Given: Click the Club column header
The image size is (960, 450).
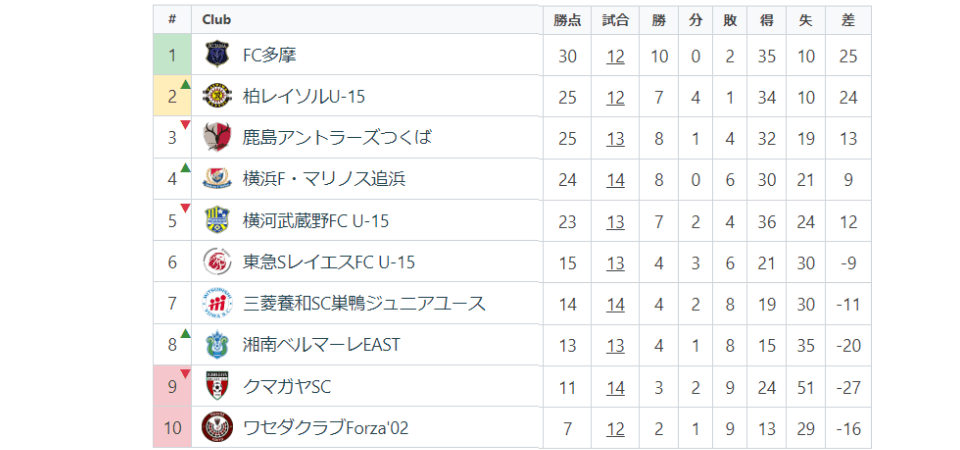Looking at the screenshot, I should pyautogui.click(x=218, y=19).
